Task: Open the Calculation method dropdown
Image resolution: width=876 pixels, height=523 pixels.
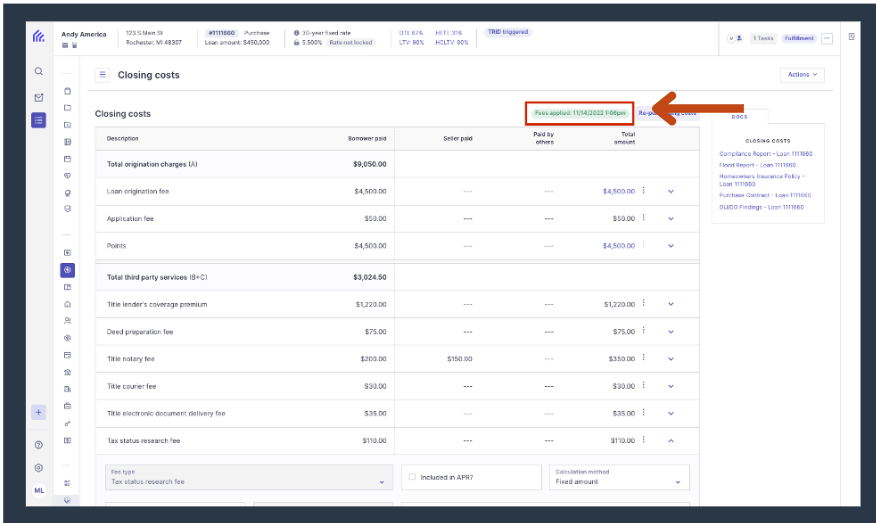Action: click(x=619, y=477)
